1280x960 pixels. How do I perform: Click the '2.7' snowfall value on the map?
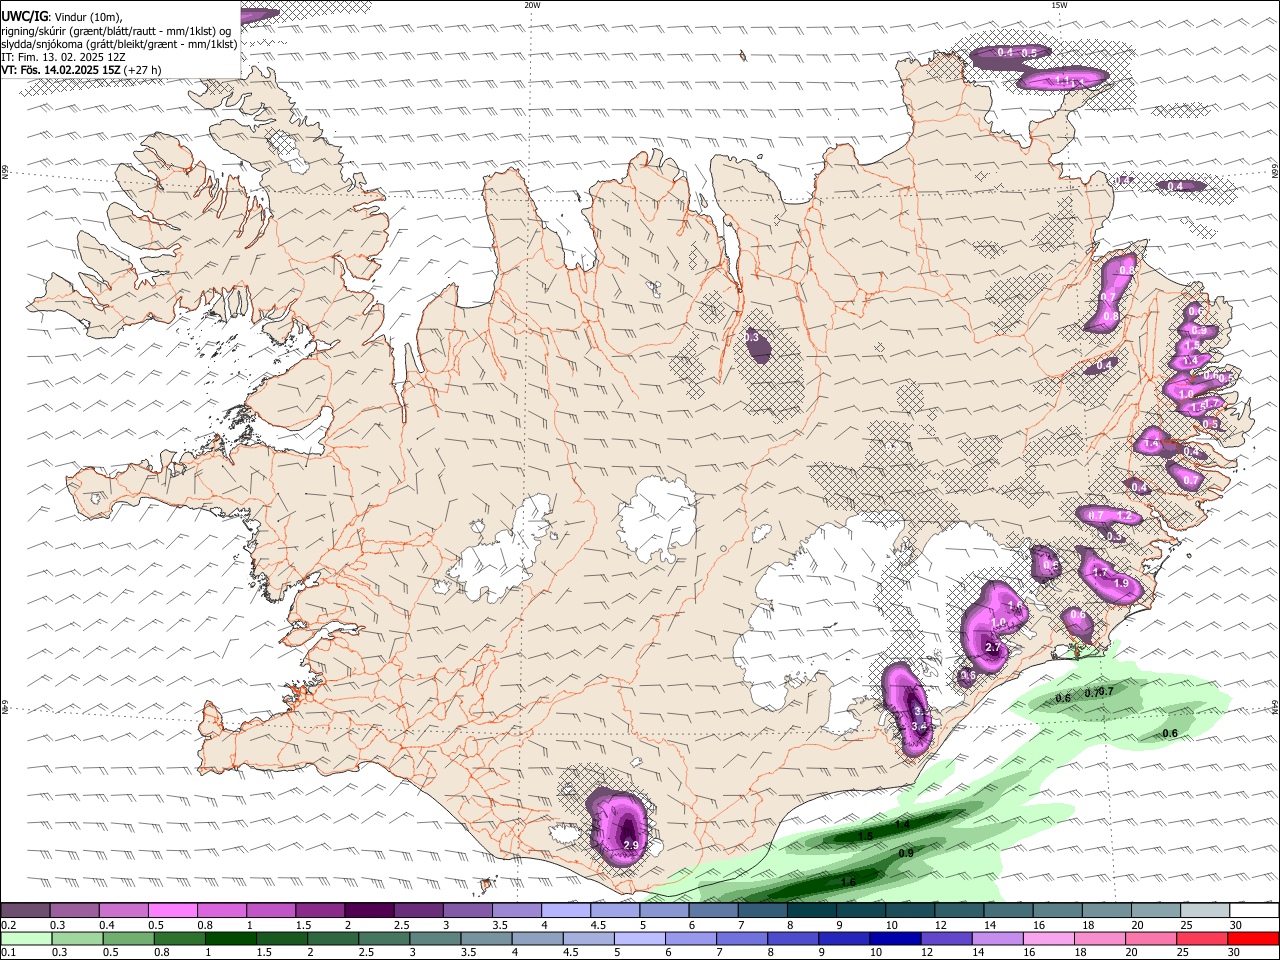pyautogui.click(x=992, y=648)
